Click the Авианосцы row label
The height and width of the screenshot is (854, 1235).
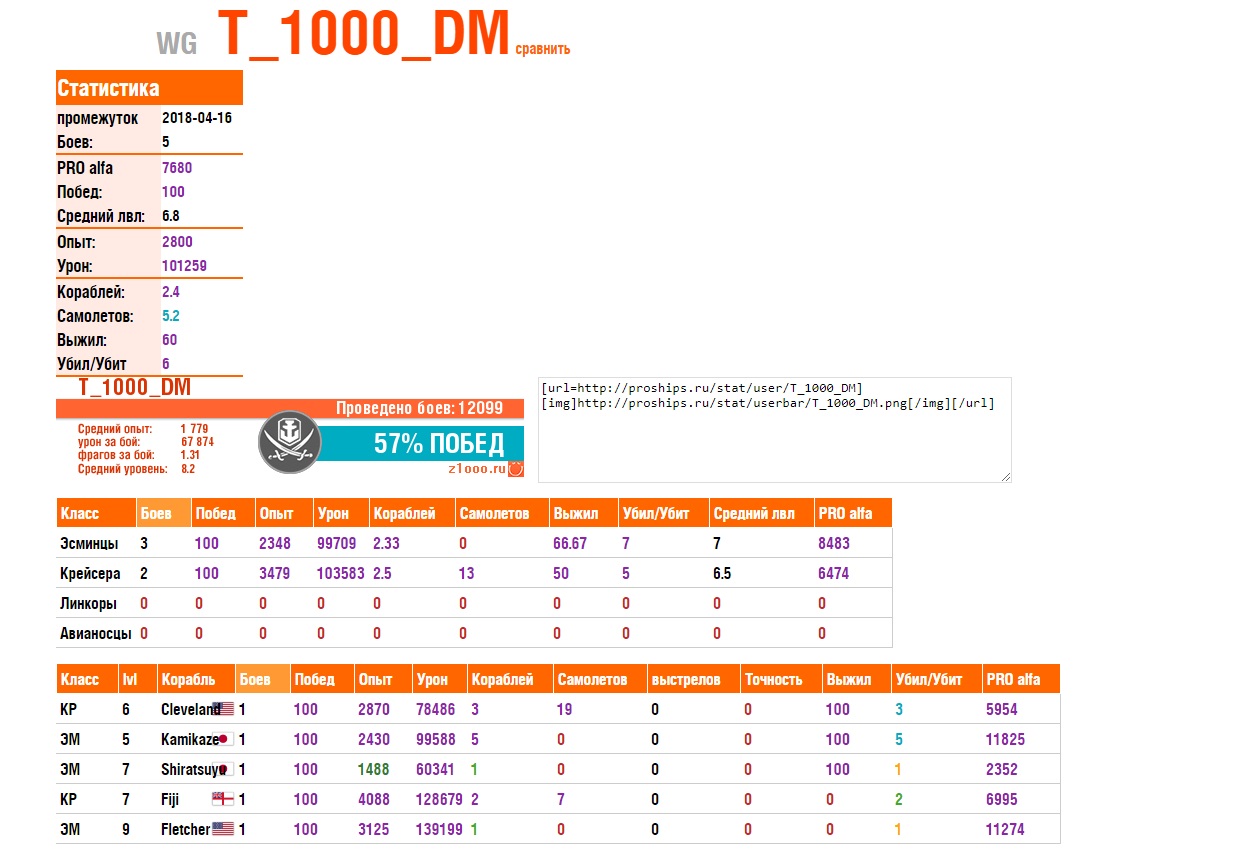click(x=96, y=634)
